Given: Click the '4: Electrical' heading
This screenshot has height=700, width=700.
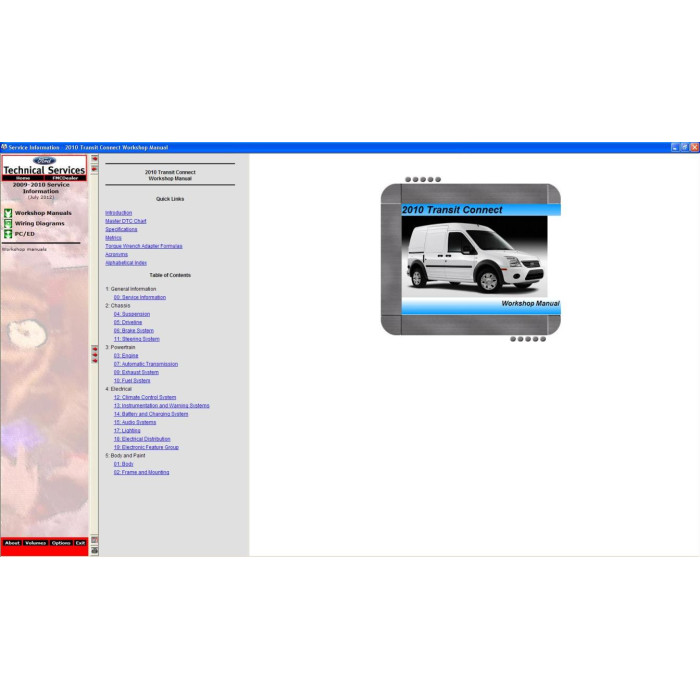Looking at the screenshot, I should [118, 389].
